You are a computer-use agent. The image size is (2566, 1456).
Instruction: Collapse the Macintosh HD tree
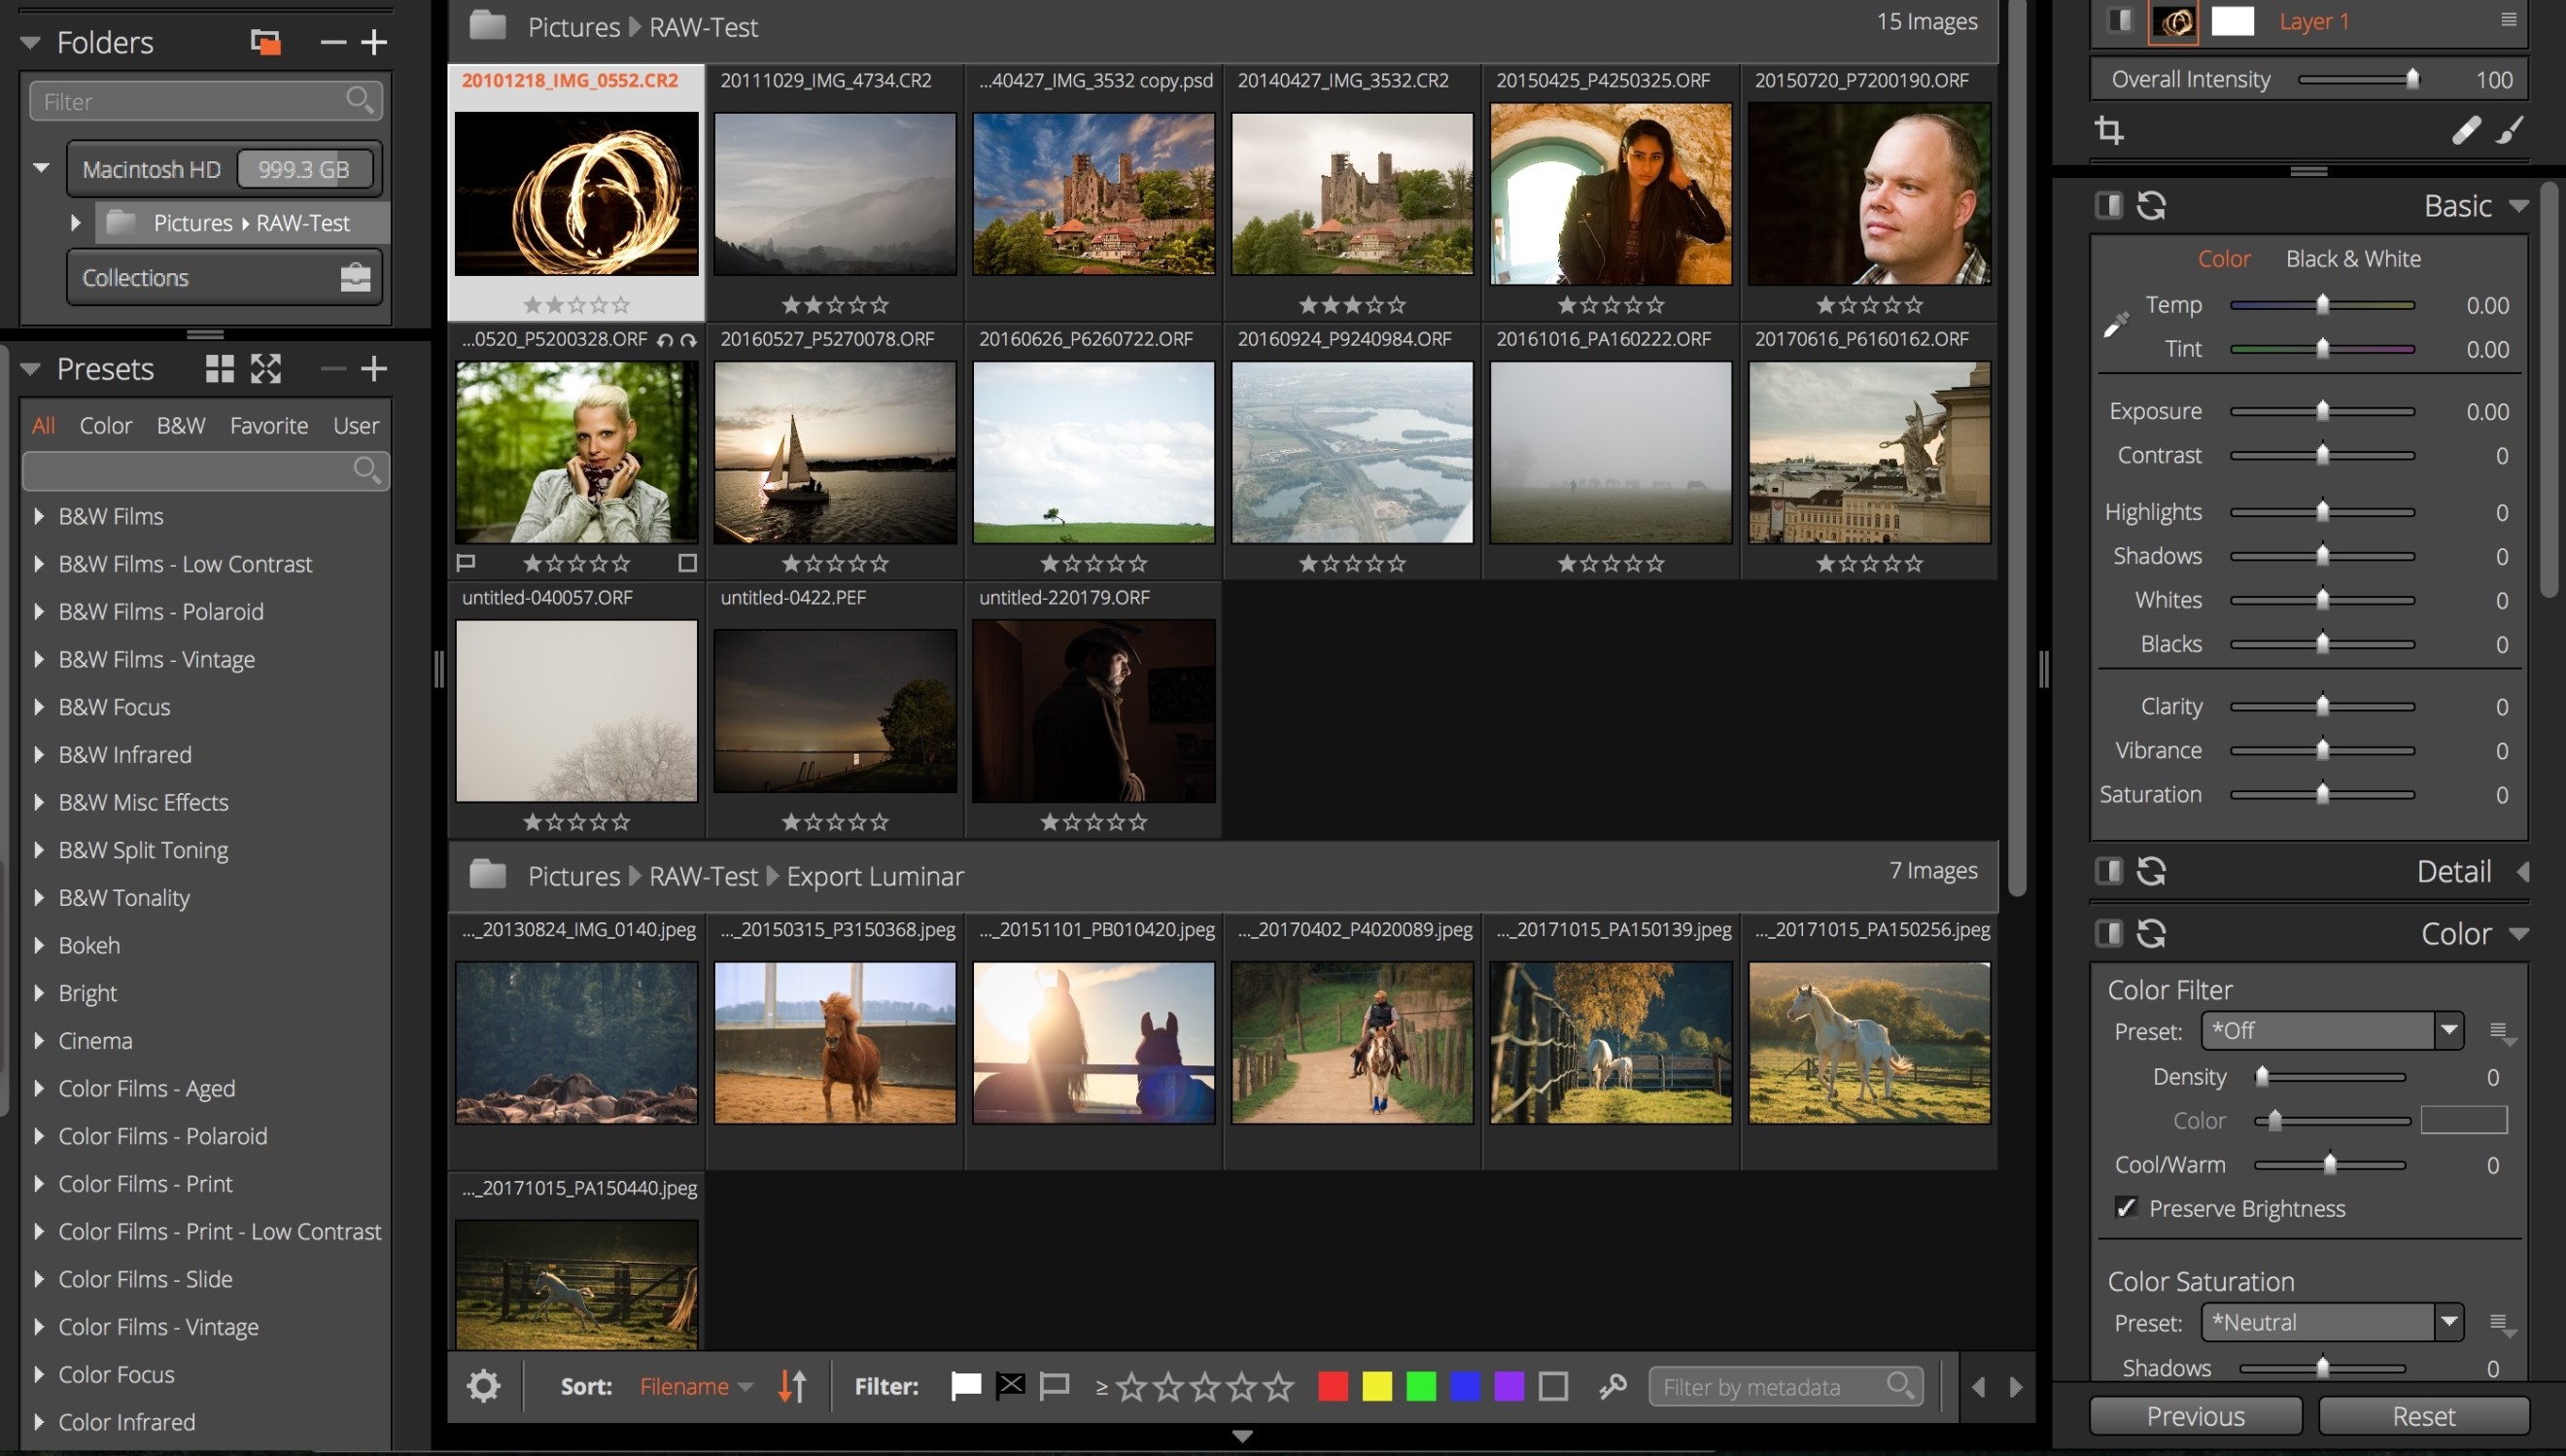click(41, 168)
